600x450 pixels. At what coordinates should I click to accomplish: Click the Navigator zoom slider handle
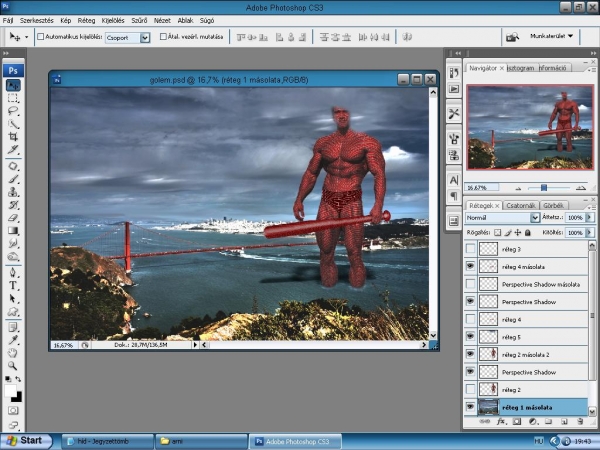click(544, 188)
